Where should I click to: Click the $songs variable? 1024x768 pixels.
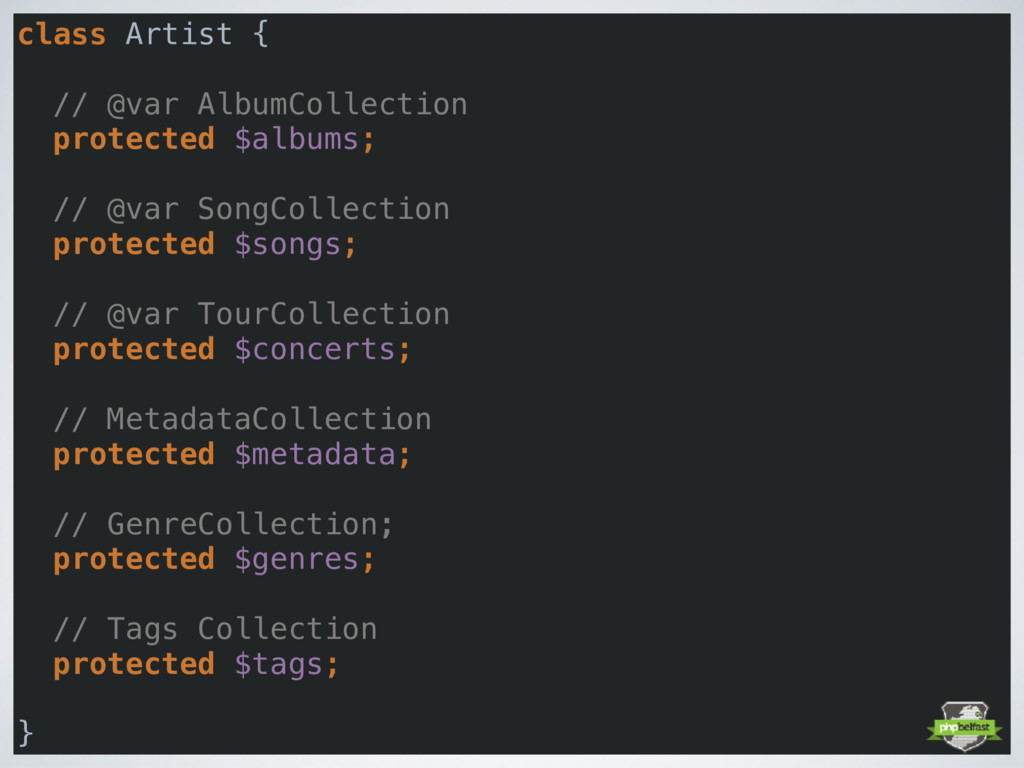(x=287, y=245)
